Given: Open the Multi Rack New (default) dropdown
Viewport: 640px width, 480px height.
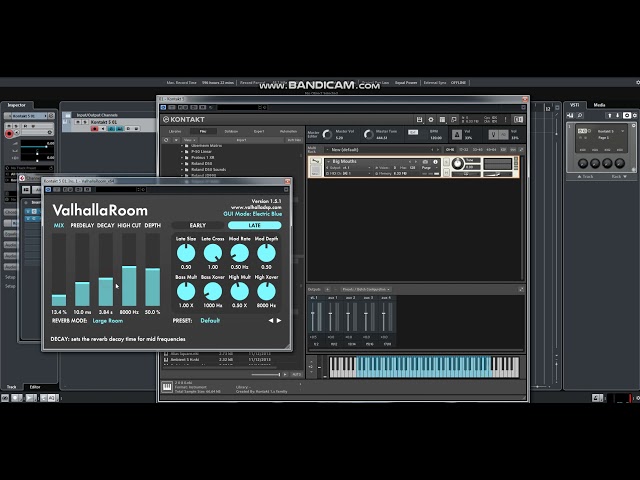Looking at the screenshot, I should (328, 150).
